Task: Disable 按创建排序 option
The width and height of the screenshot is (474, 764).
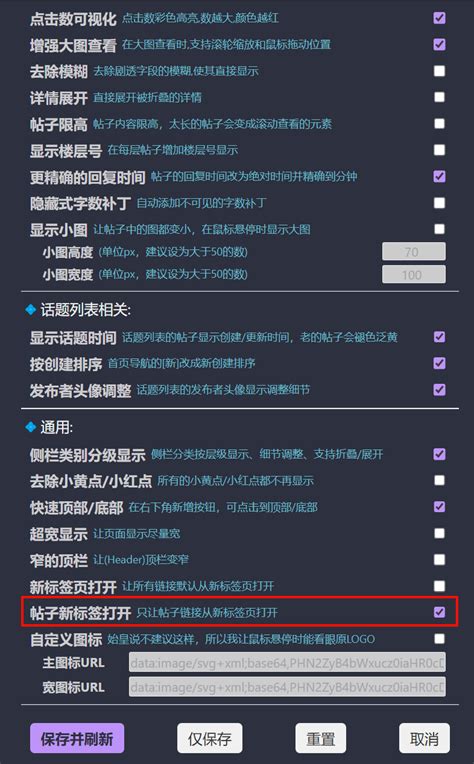Action: [439, 363]
